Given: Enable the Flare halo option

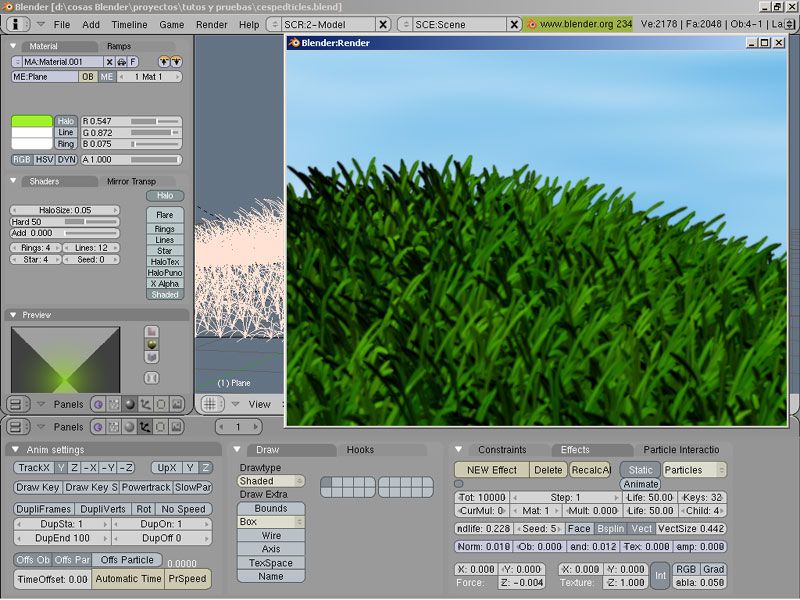Looking at the screenshot, I should tap(165, 215).
